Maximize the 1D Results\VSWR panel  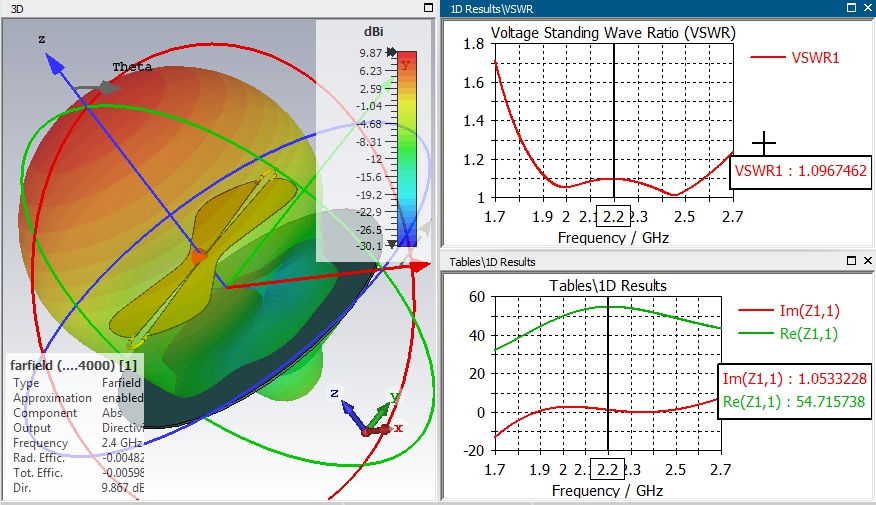tap(851, 7)
